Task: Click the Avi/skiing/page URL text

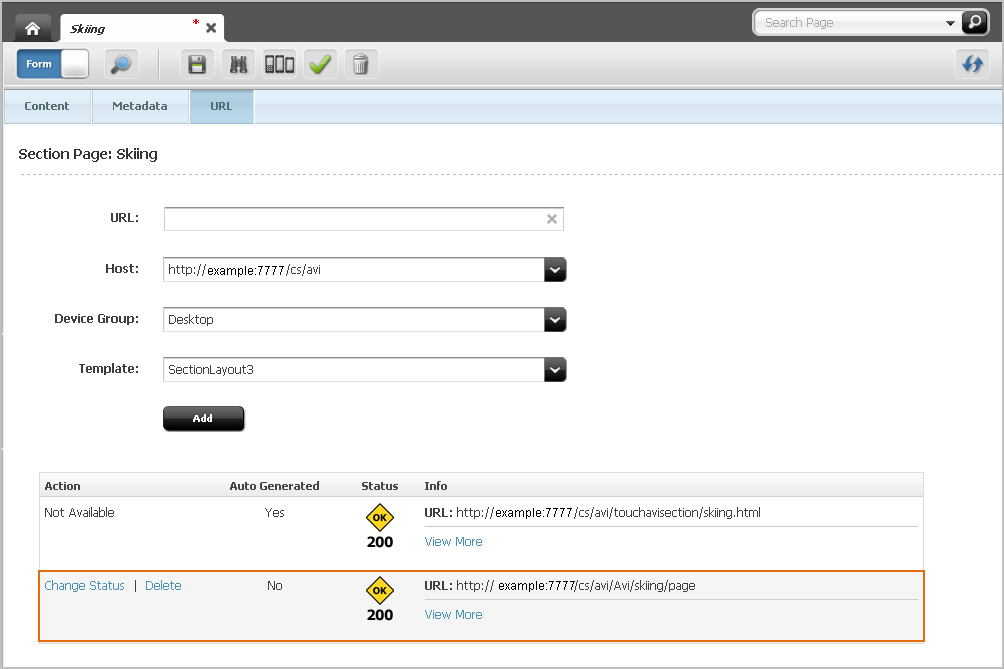Action: [x=576, y=586]
